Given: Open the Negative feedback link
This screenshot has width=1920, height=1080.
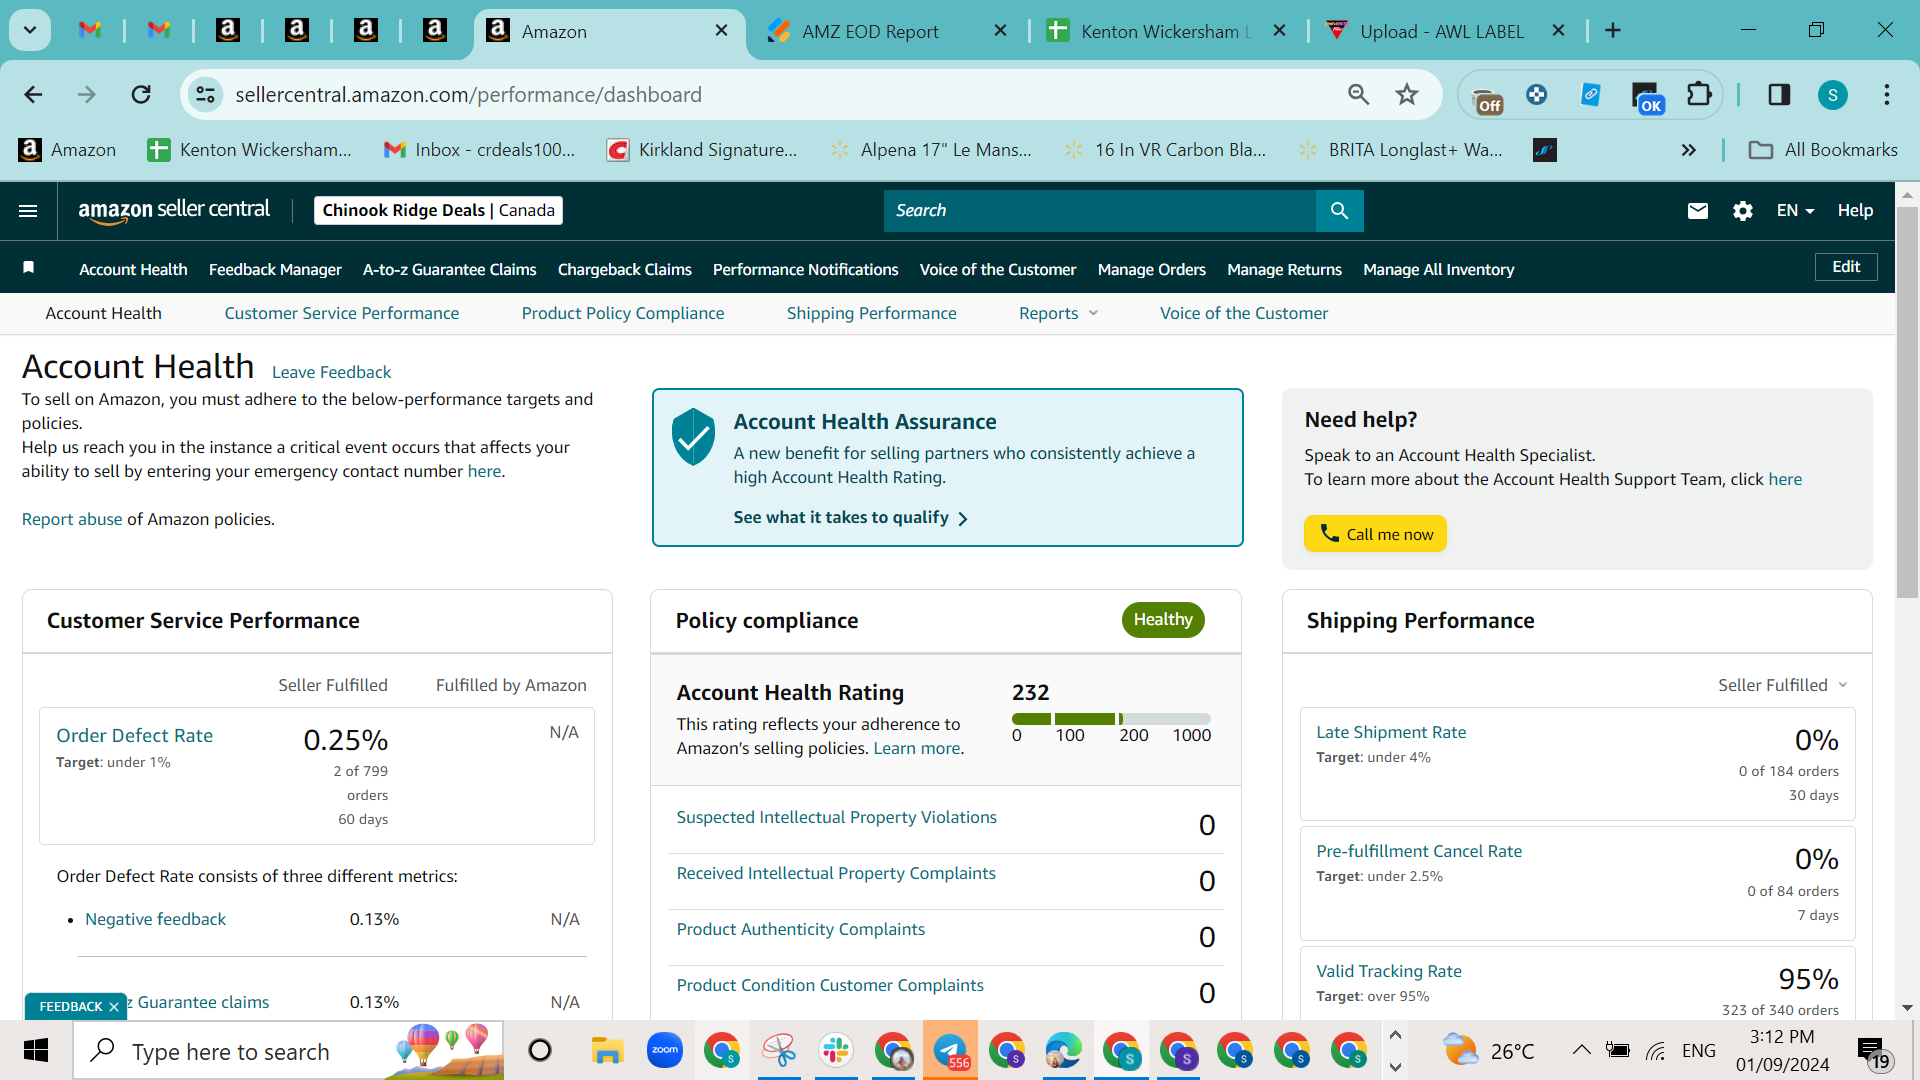Looking at the screenshot, I should [x=155, y=919].
